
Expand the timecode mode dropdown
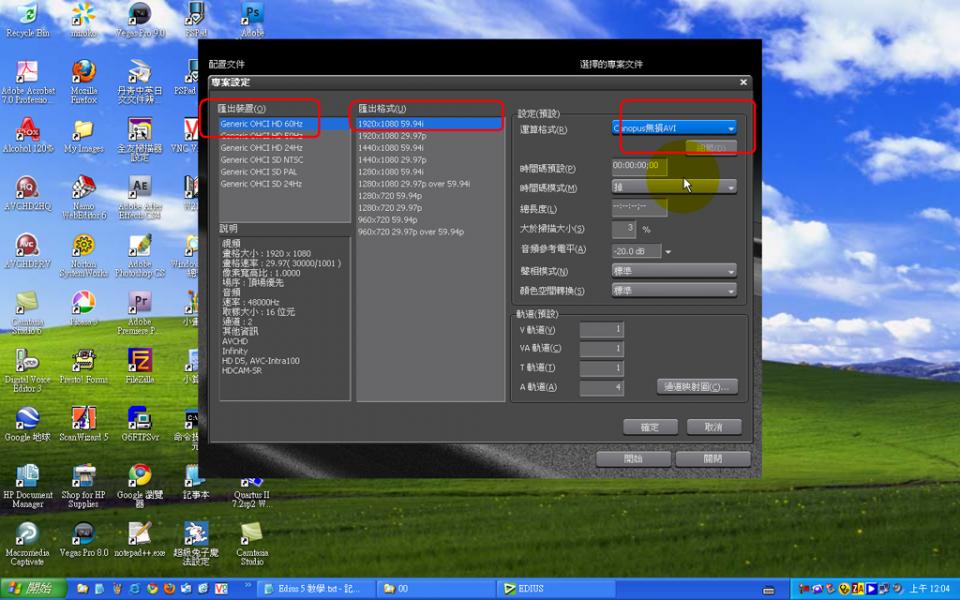coord(674,187)
